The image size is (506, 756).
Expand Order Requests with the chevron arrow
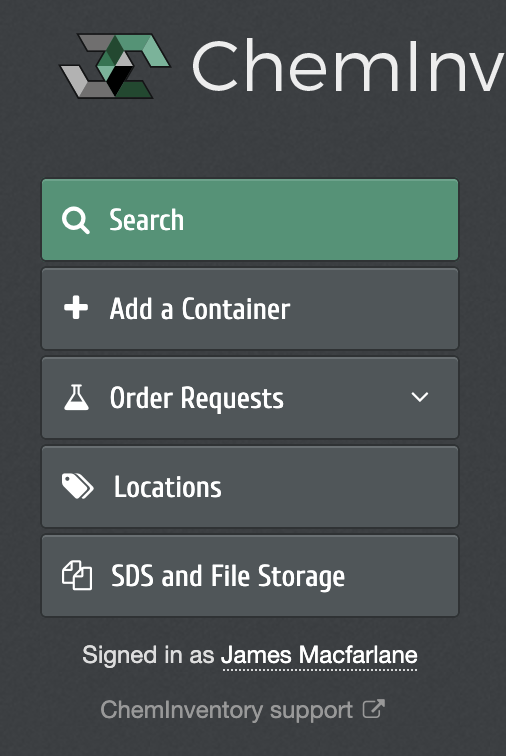[420, 397]
